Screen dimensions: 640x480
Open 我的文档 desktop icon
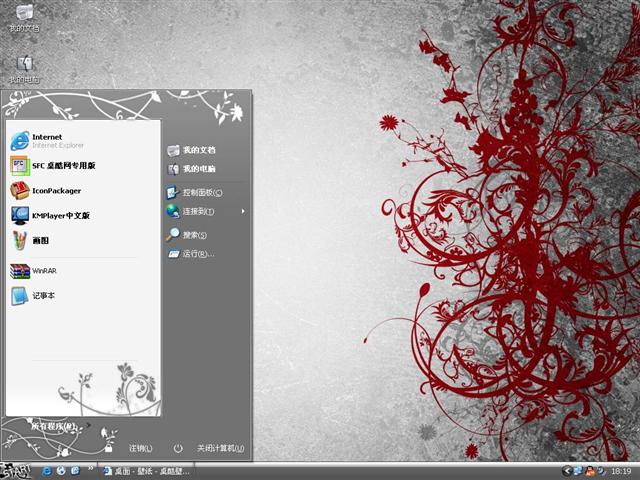click(x=24, y=15)
